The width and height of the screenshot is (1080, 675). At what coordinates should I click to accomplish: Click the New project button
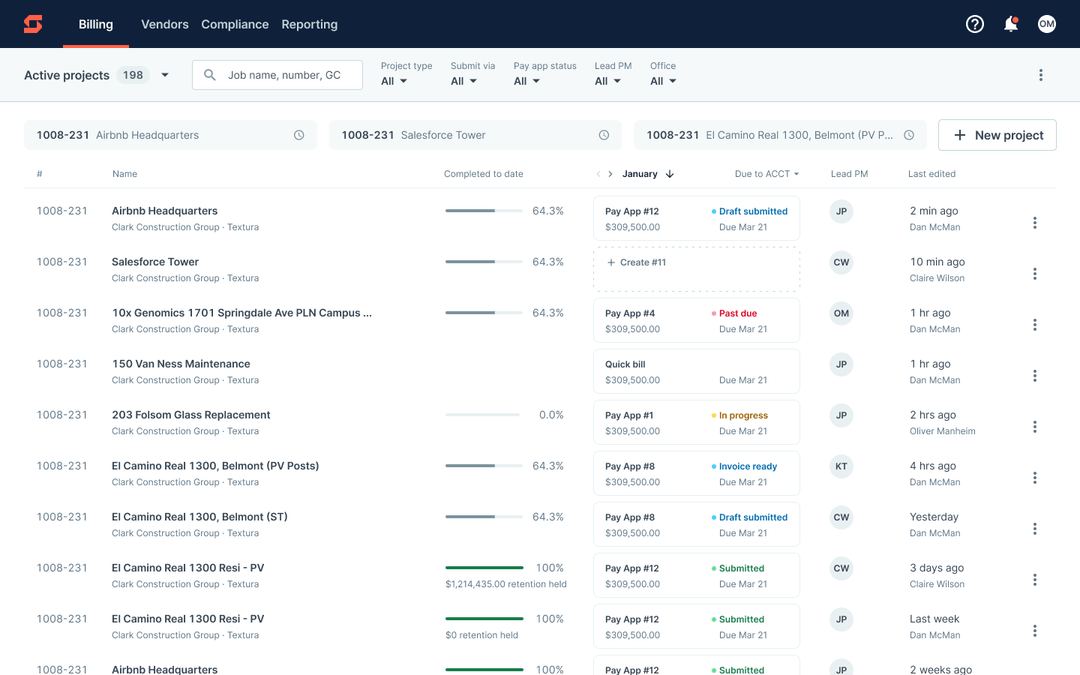tap(997, 134)
